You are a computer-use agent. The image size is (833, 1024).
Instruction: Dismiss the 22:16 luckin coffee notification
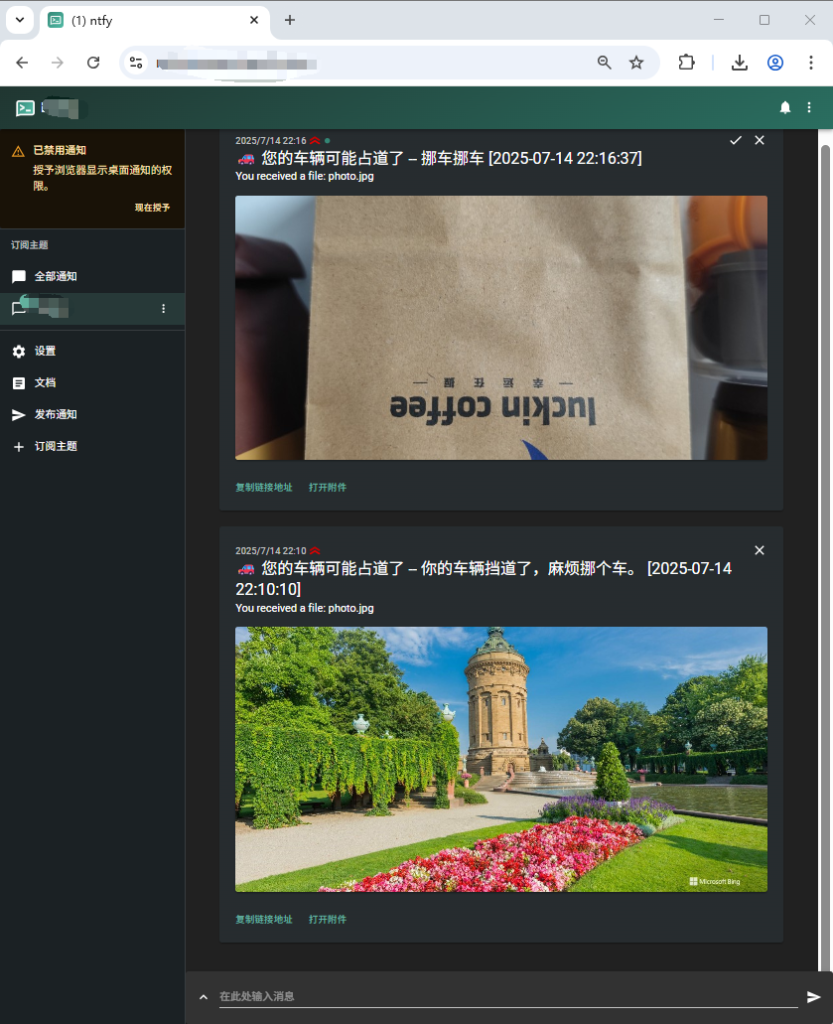click(x=759, y=140)
